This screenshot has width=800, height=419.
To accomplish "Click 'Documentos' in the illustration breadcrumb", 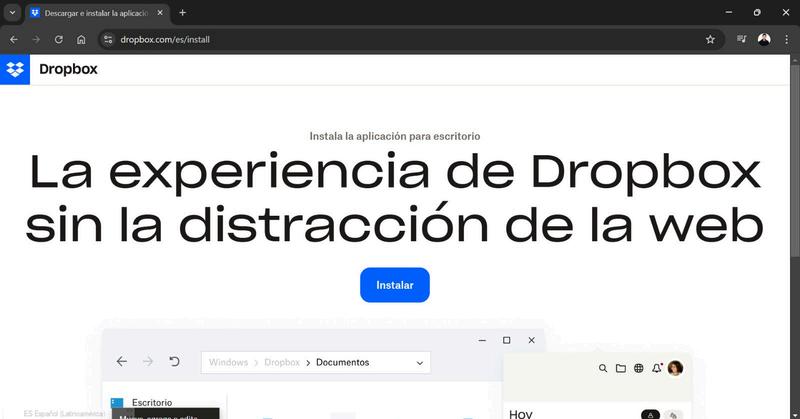I will [x=342, y=362].
